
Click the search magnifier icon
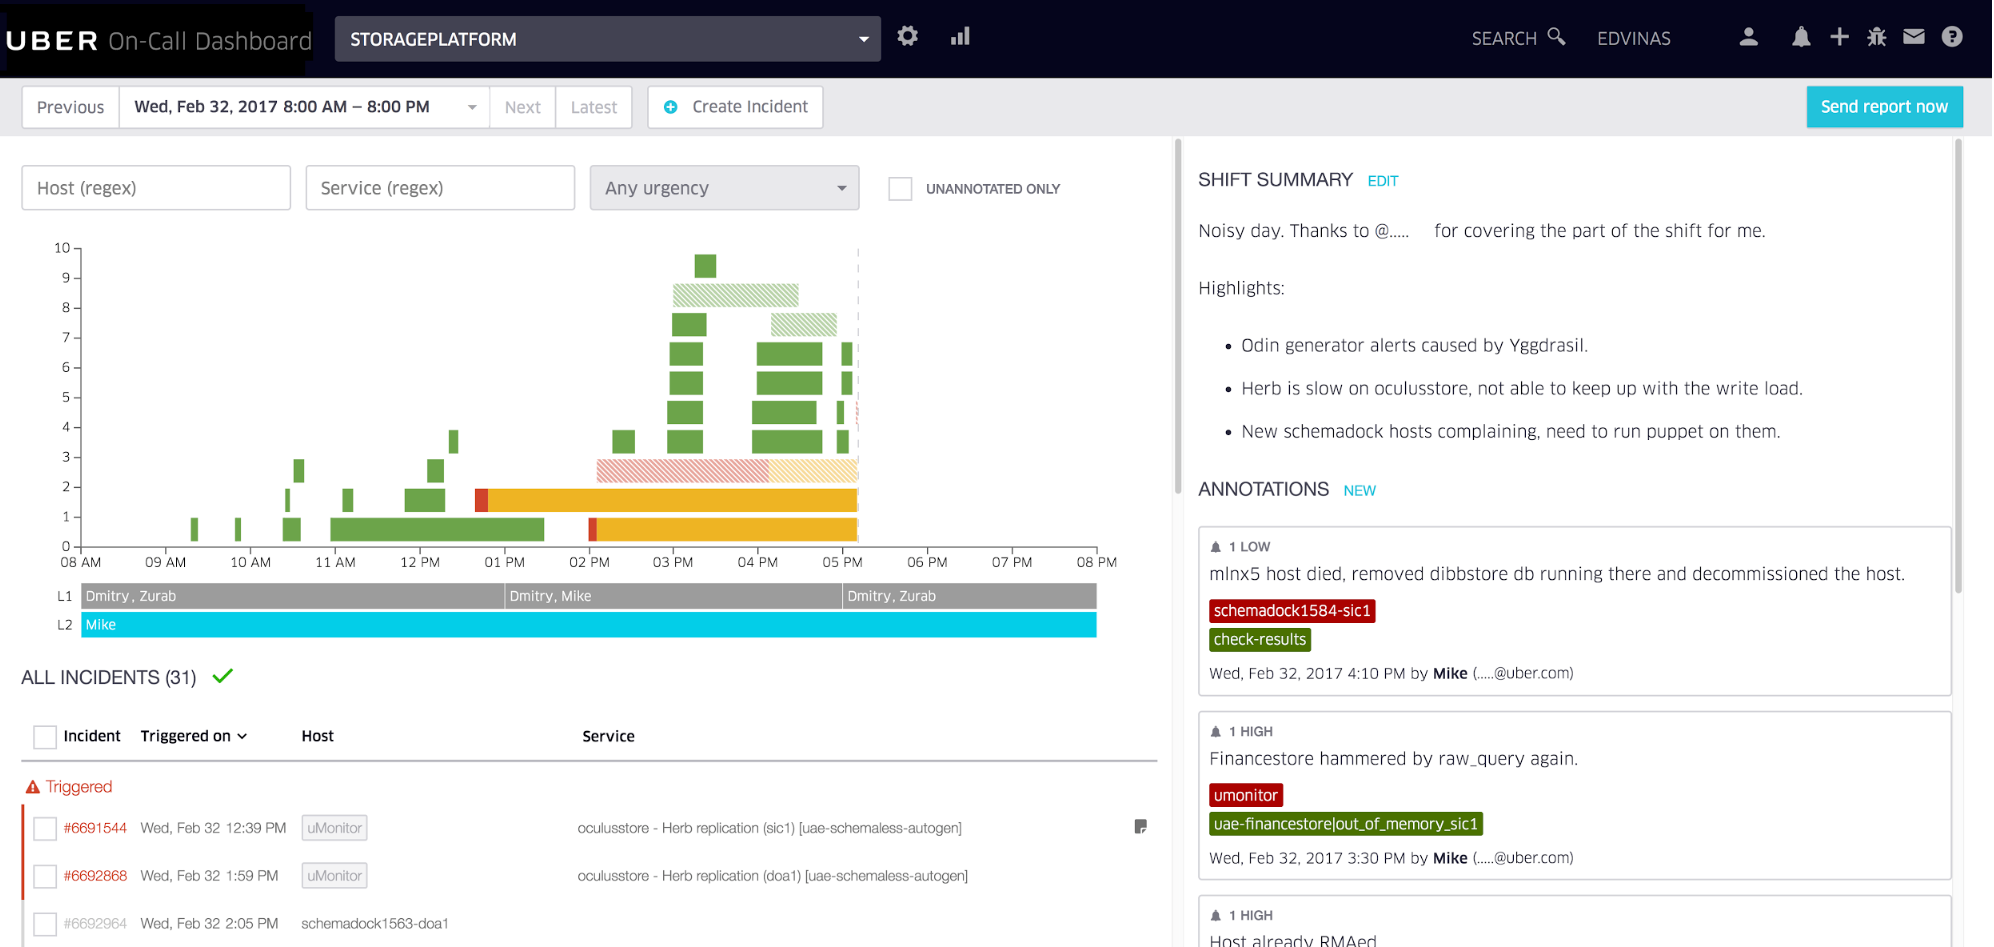coord(1556,36)
